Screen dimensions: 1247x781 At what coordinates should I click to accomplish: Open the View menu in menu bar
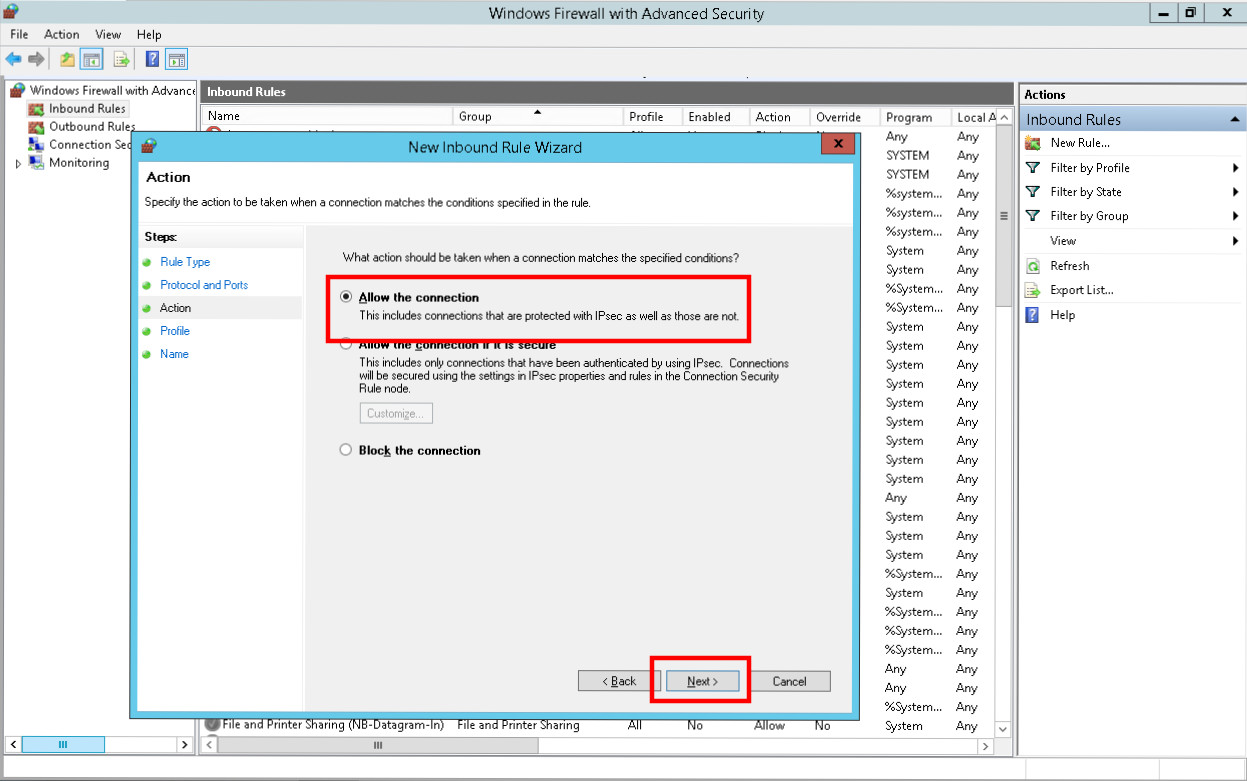coord(108,34)
